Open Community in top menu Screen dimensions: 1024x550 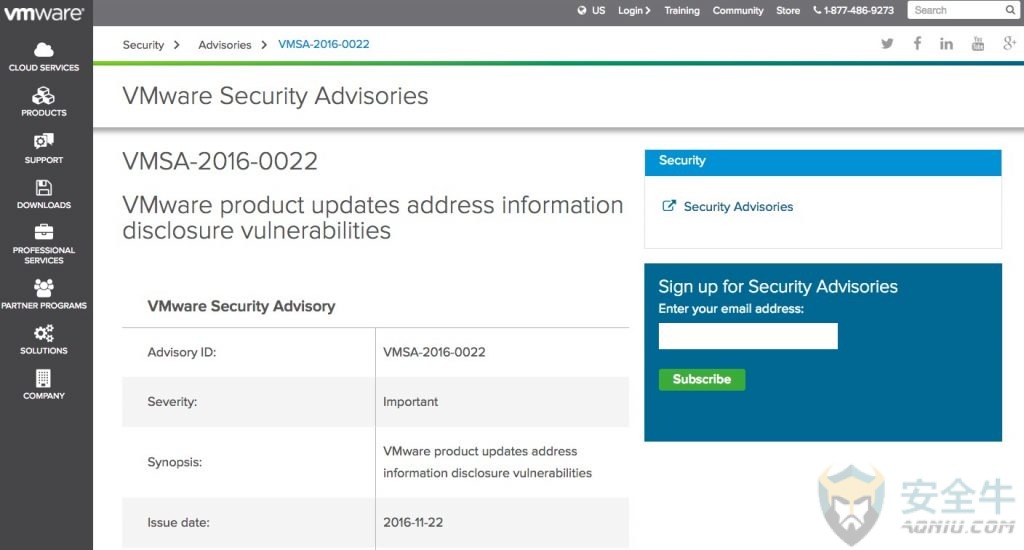pyautogui.click(x=738, y=10)
